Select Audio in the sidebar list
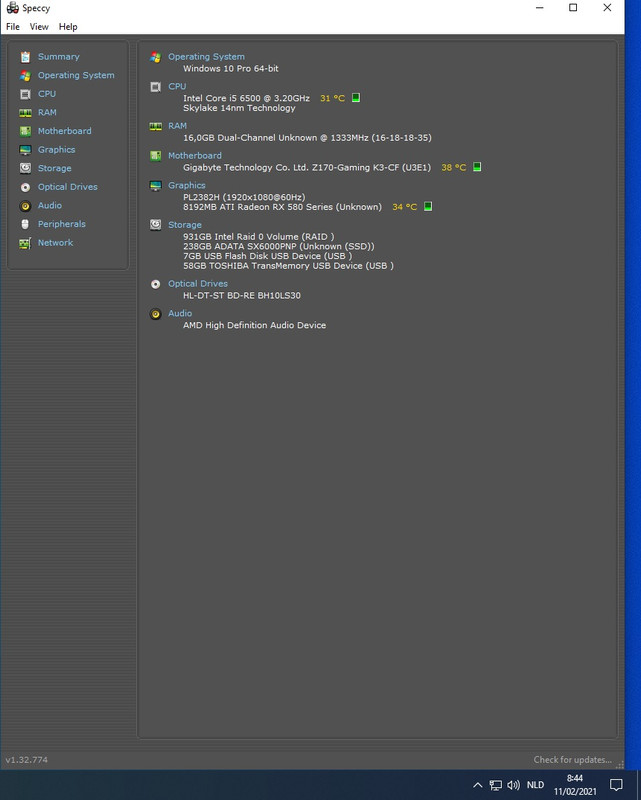 tap(50, 205)
